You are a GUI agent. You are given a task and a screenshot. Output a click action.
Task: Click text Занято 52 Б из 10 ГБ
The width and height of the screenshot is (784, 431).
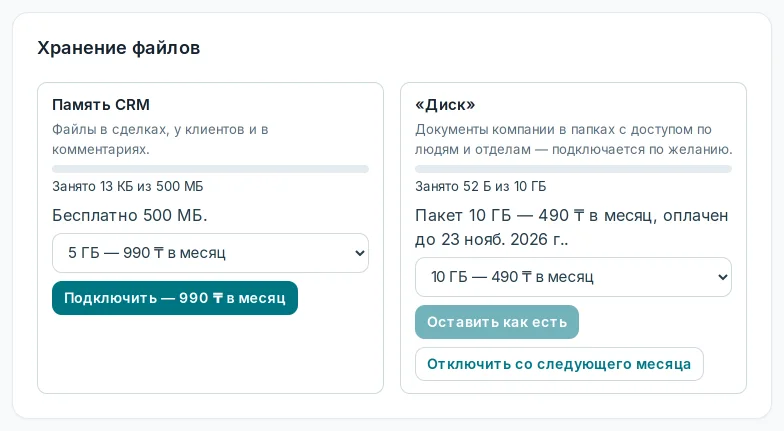[x=480, y=186]
